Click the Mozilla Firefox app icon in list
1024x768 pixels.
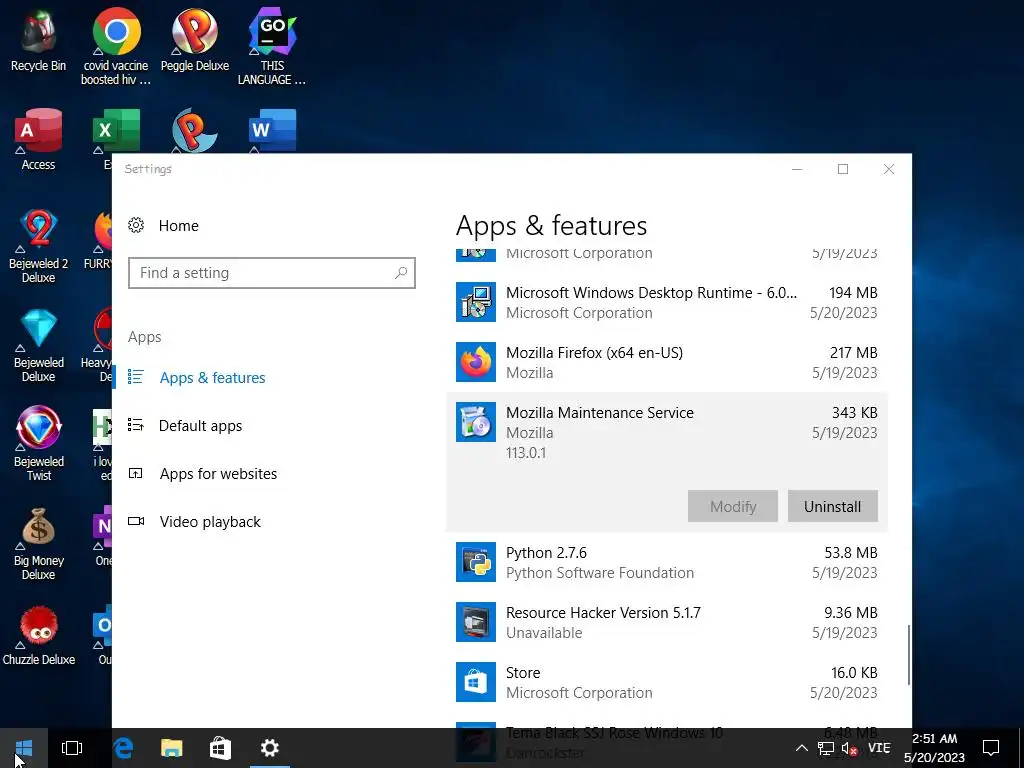475,362
